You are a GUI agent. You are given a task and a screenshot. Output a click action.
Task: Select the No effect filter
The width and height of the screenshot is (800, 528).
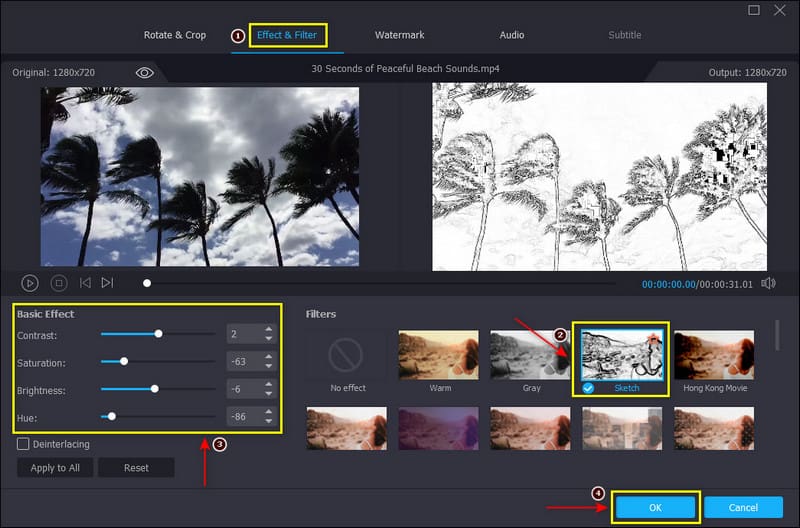click(x=345, y=356)
